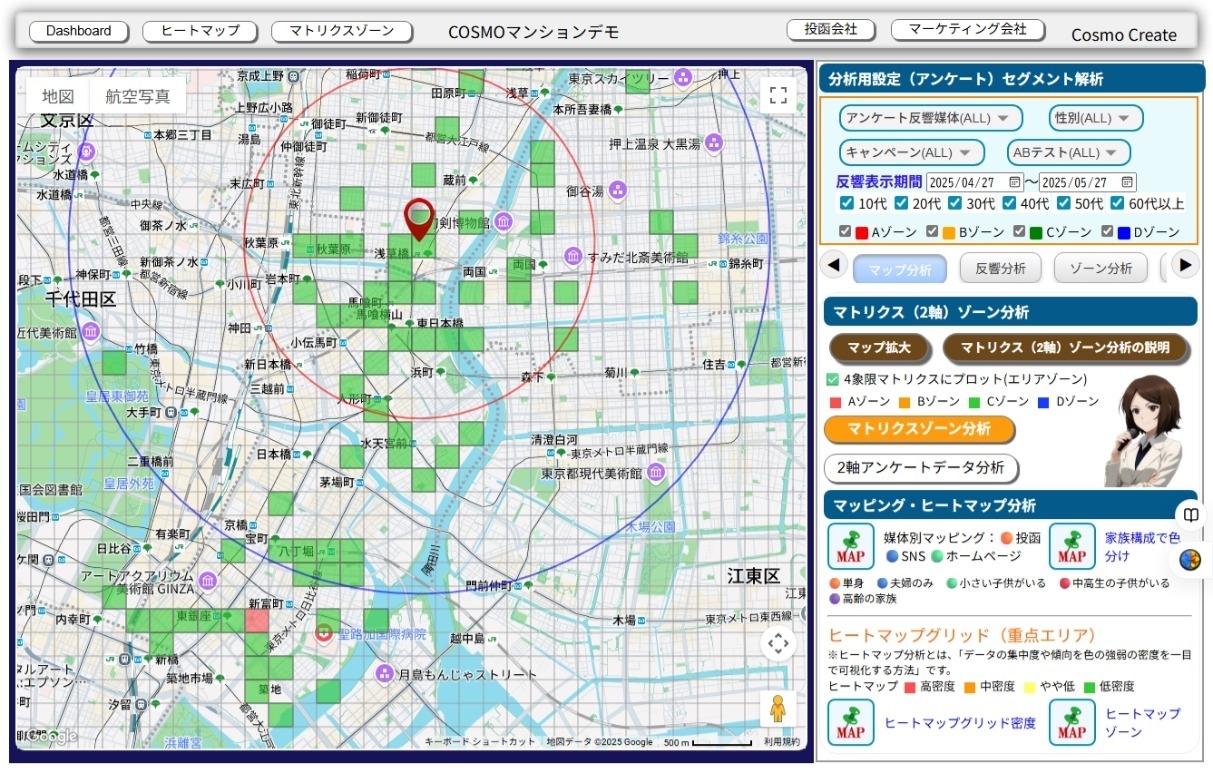Image resolution: width=1213 pixels, height=771 pixels.
Task: Open the ABテスト(ALL) dropdown
Action: pos(1068,153)
